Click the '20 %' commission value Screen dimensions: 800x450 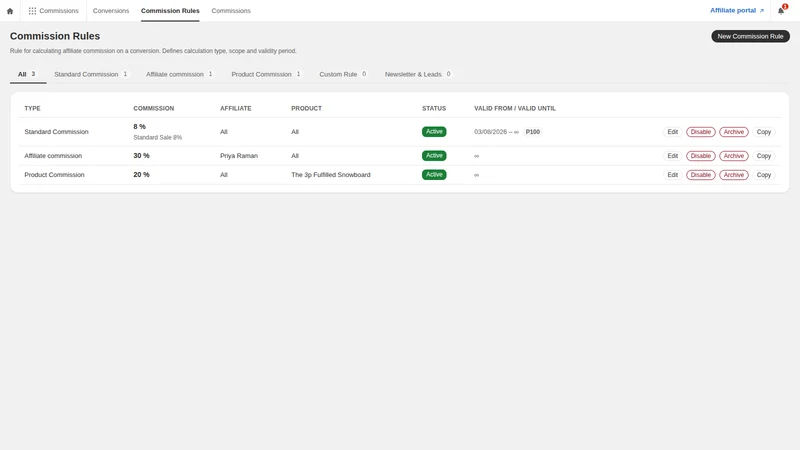pos(141,174)
